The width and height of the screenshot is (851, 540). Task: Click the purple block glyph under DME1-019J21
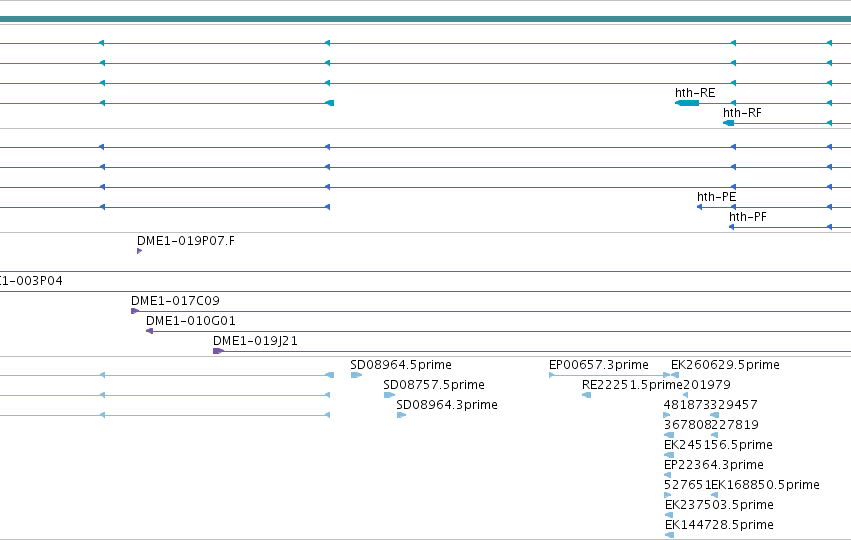(x=218, y=351)
